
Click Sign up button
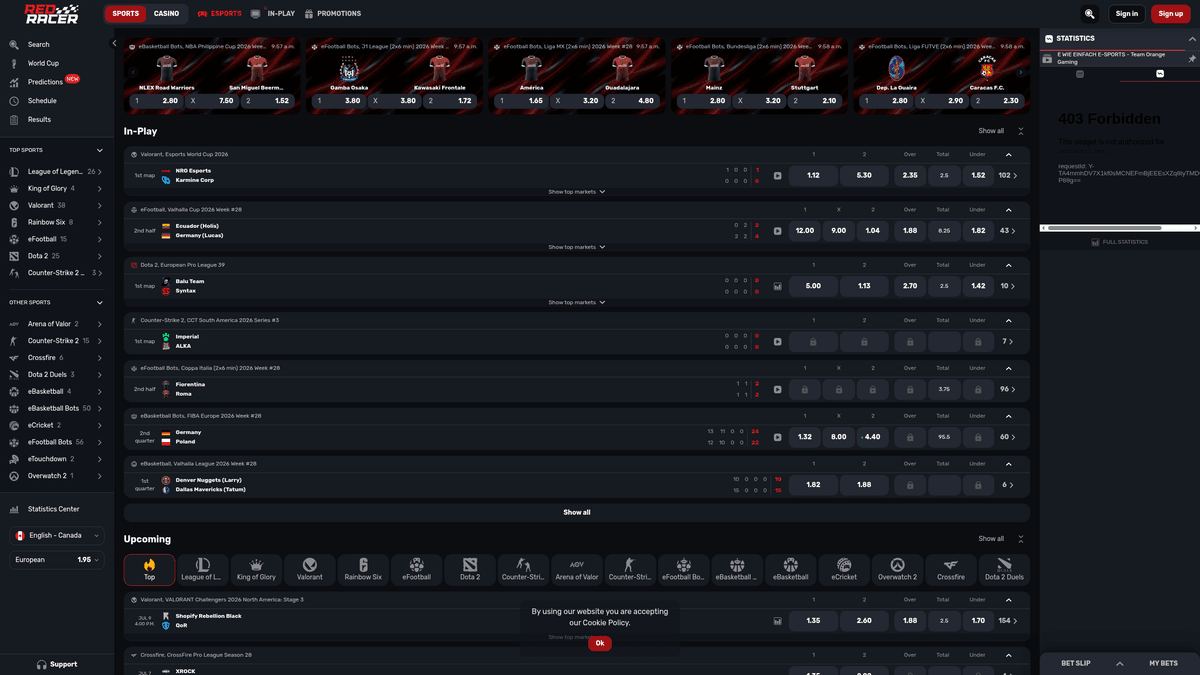tap(1171, 14)
